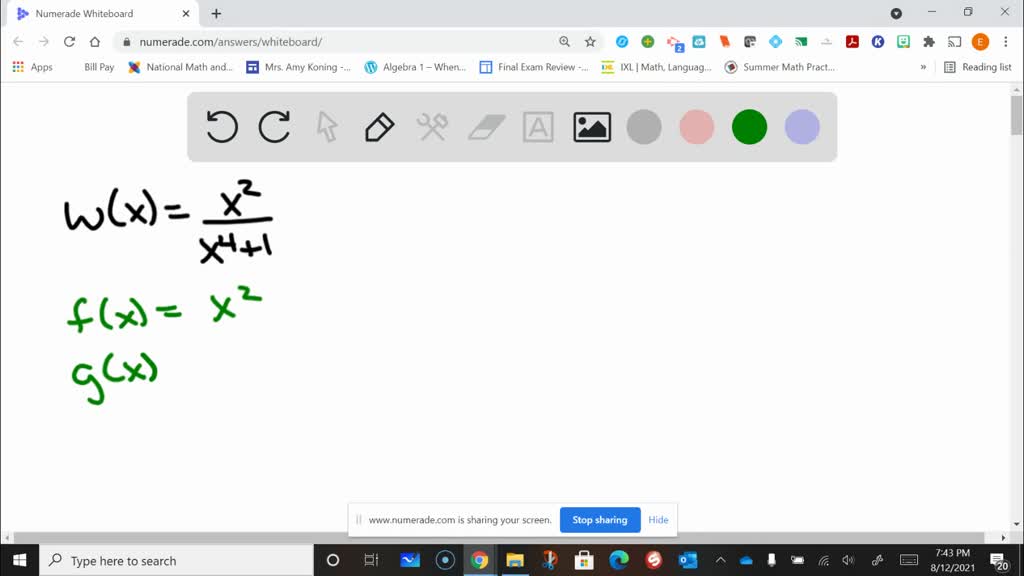Click the Chrome icon in the taskbar
The width and height of the screenshot is (1024, 576).
coord(479,561)
